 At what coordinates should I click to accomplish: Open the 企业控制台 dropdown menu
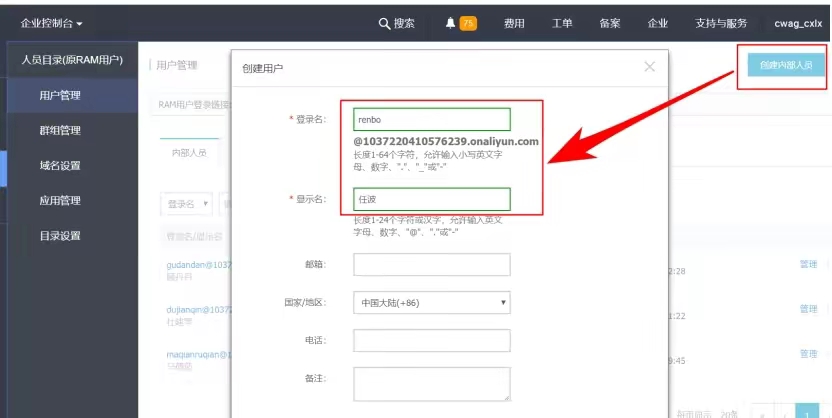click(x=51, y=23)
